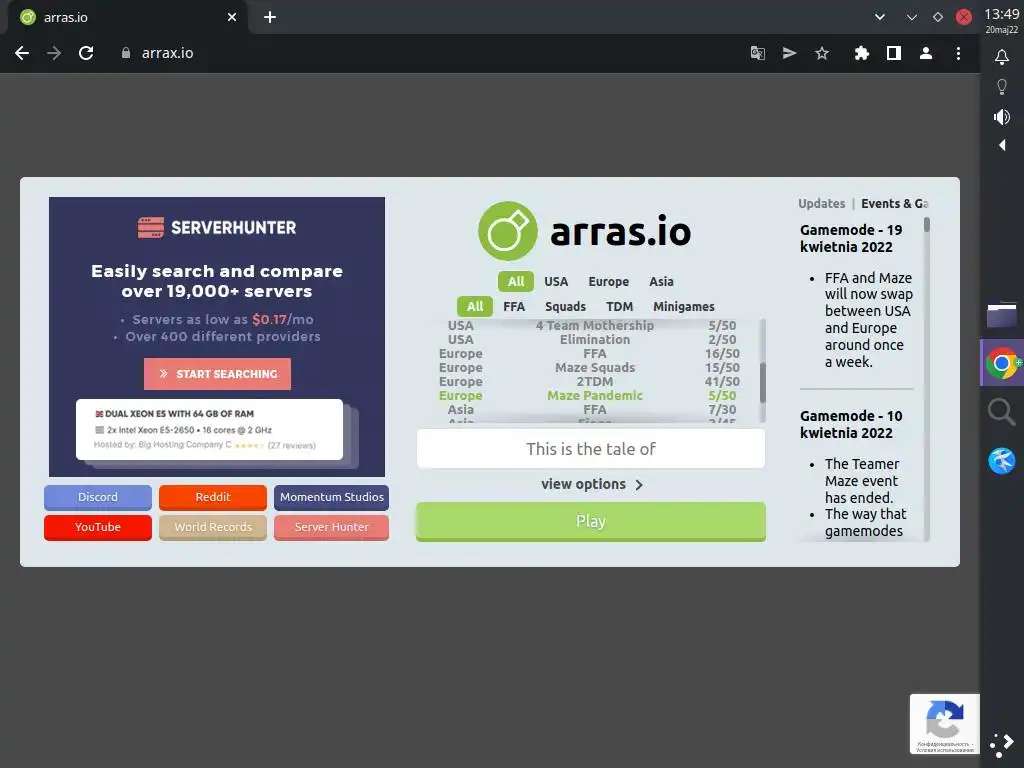Close the arras.io tab

coord(232,17)
